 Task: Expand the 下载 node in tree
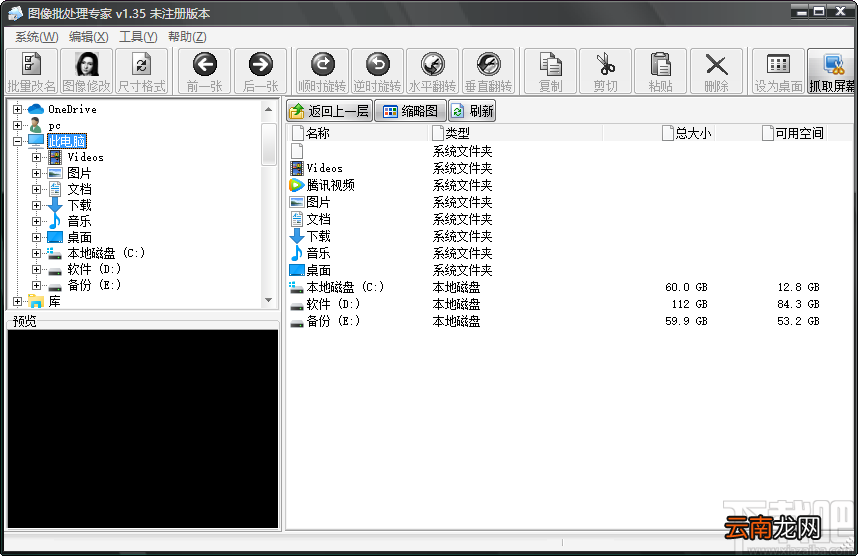[36, 205]
